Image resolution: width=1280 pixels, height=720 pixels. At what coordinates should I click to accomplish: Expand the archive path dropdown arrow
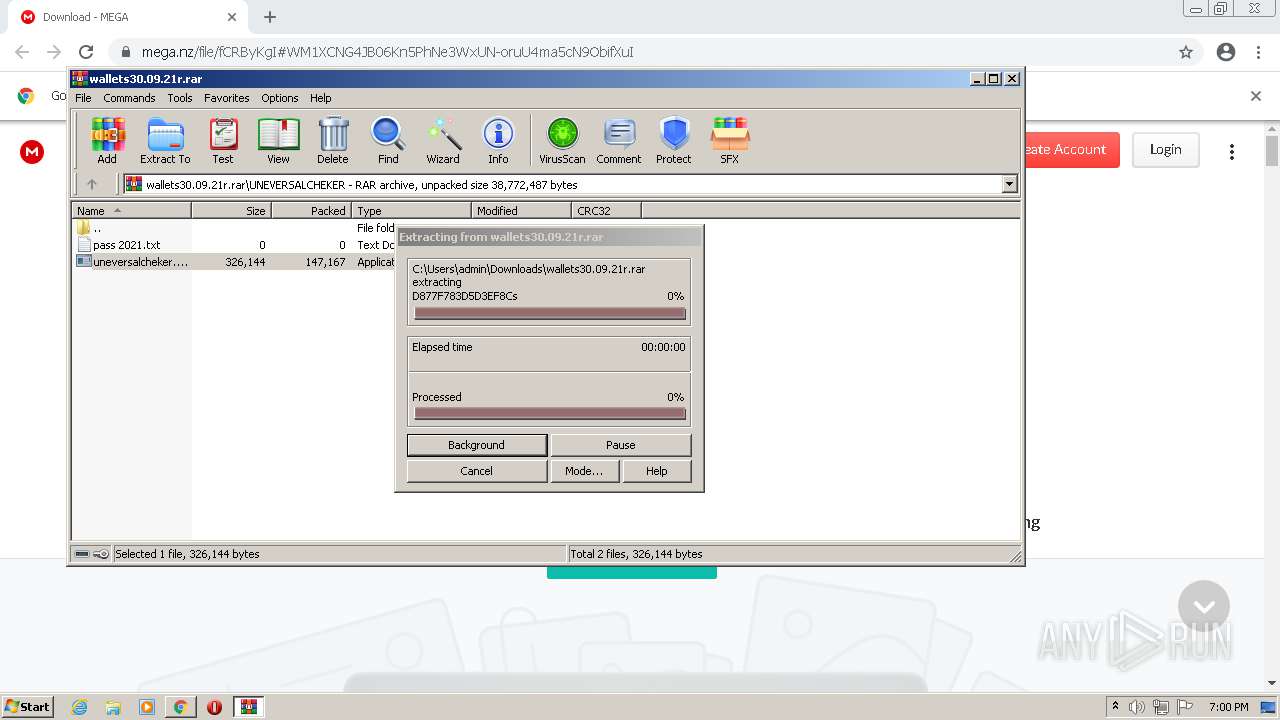pyautogui.click(x=1009, y=184)
